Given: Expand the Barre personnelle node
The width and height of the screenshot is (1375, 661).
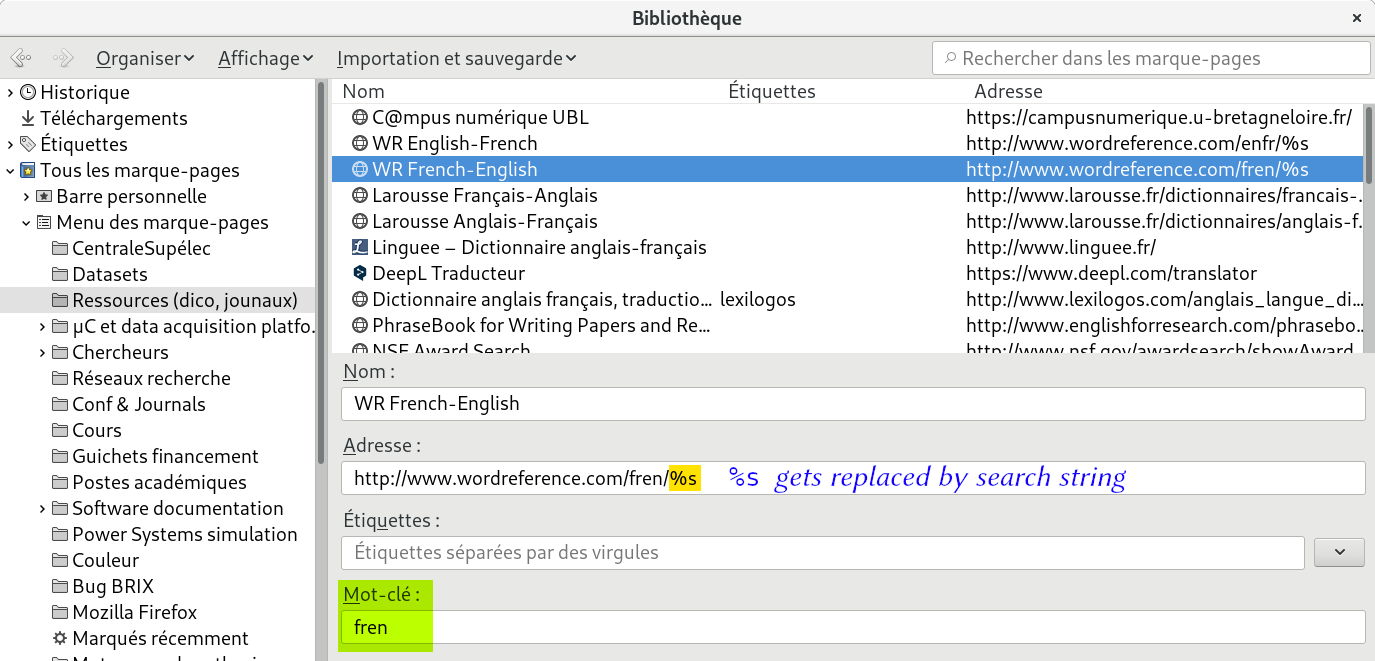Looking at the screenshot, I should click(26, 196).
